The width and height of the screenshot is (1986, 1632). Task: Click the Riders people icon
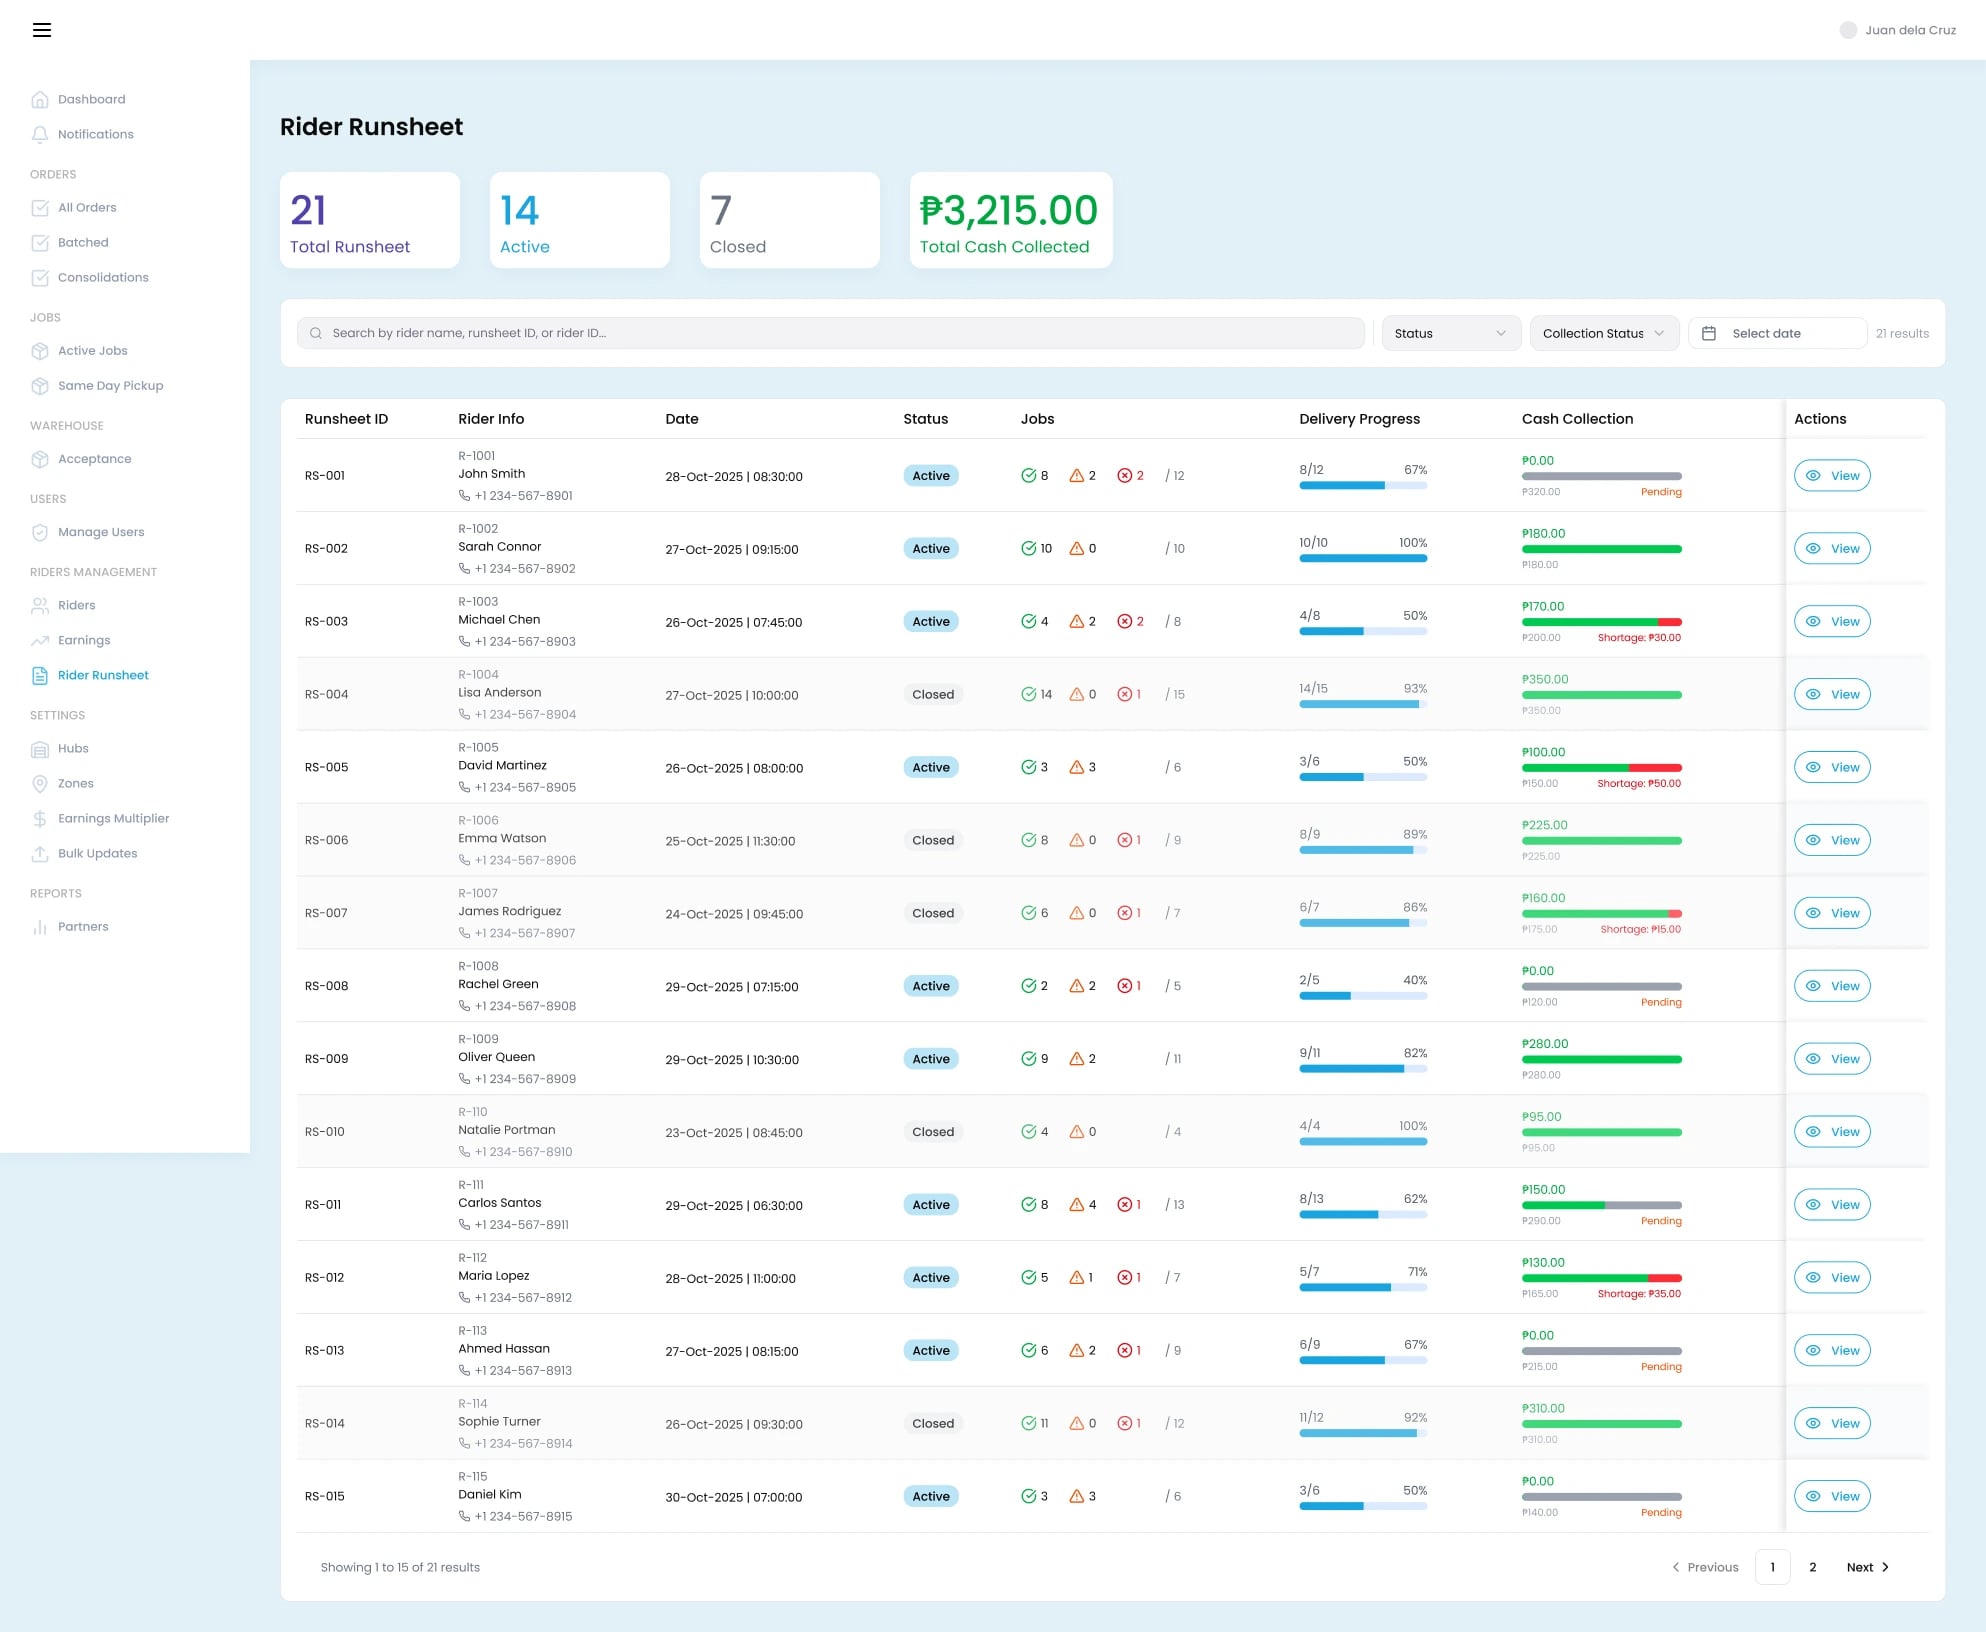pos(40,605)
